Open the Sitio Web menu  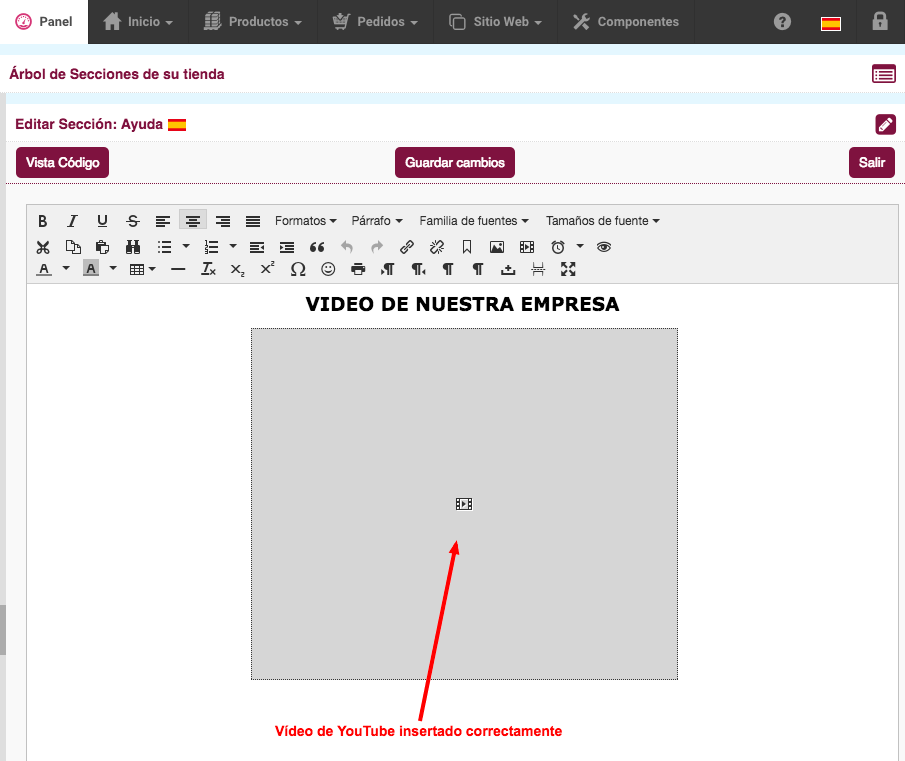495,22
